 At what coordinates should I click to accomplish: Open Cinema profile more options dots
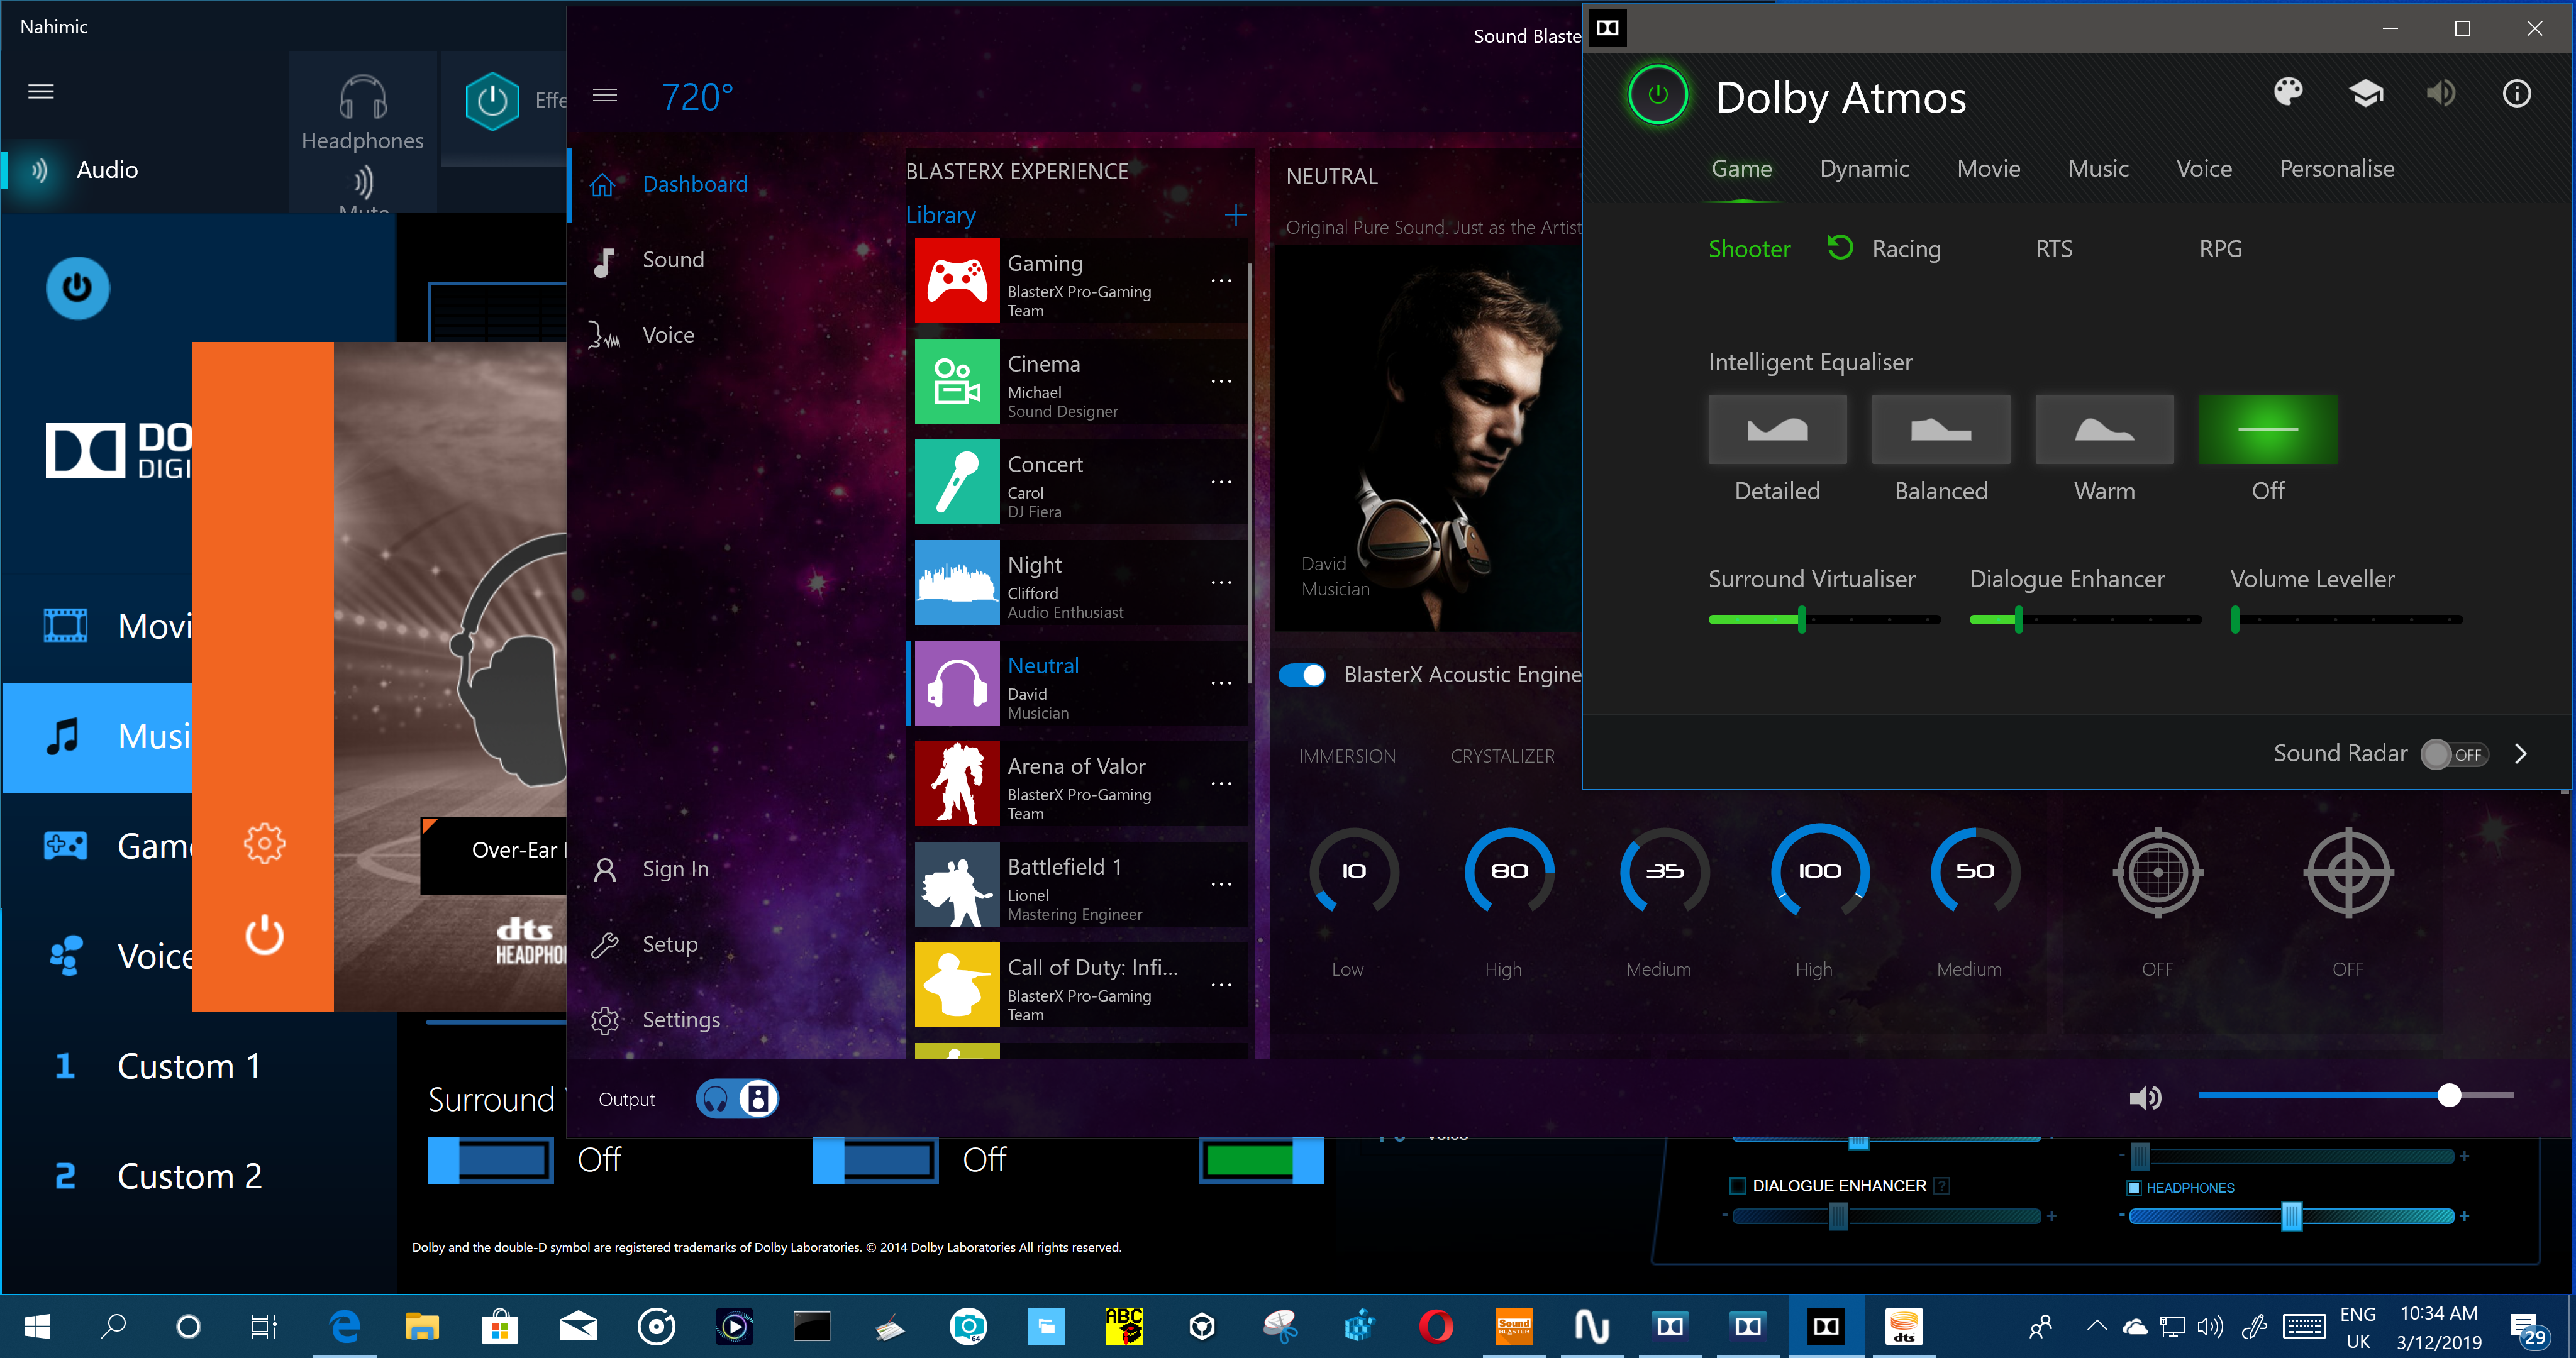coord(1221,382)
